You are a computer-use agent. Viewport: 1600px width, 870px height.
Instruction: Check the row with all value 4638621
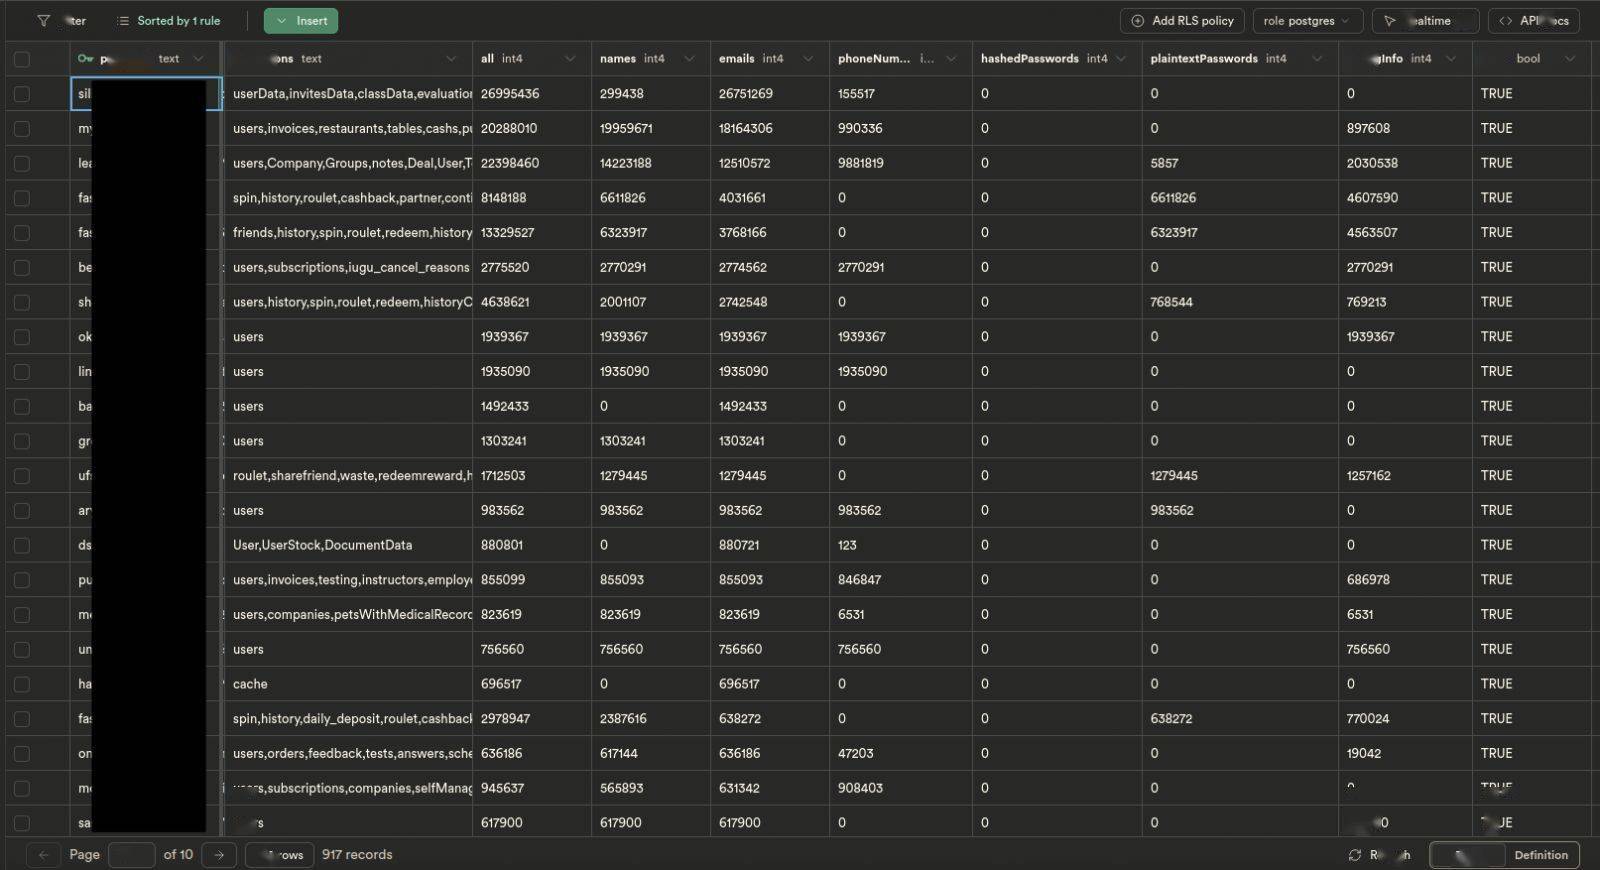22,302
